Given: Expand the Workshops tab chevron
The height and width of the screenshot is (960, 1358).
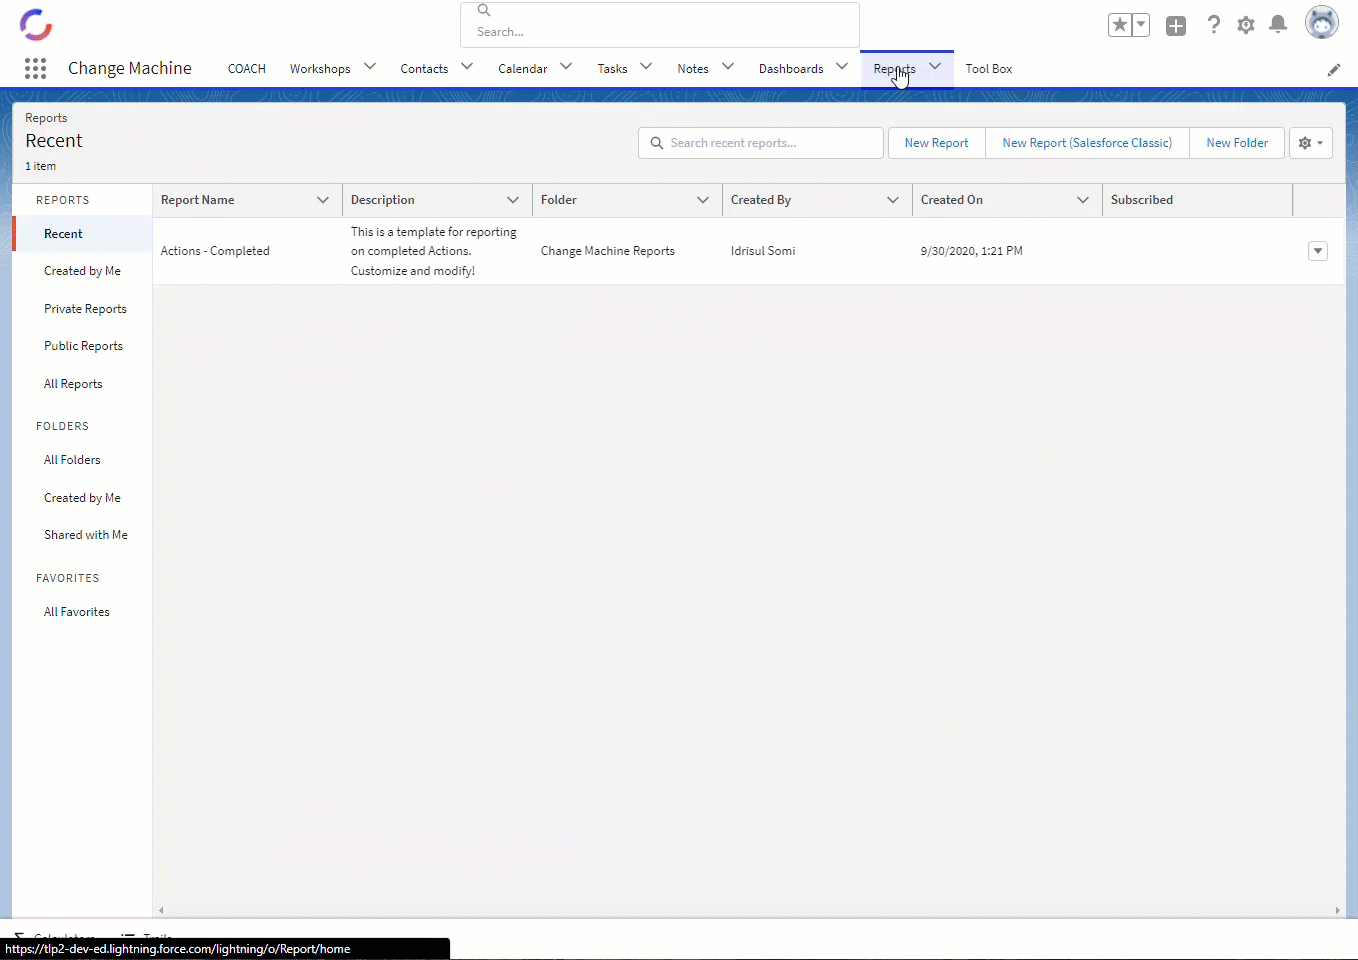Looking at the screenshot, I should point(370,67).
